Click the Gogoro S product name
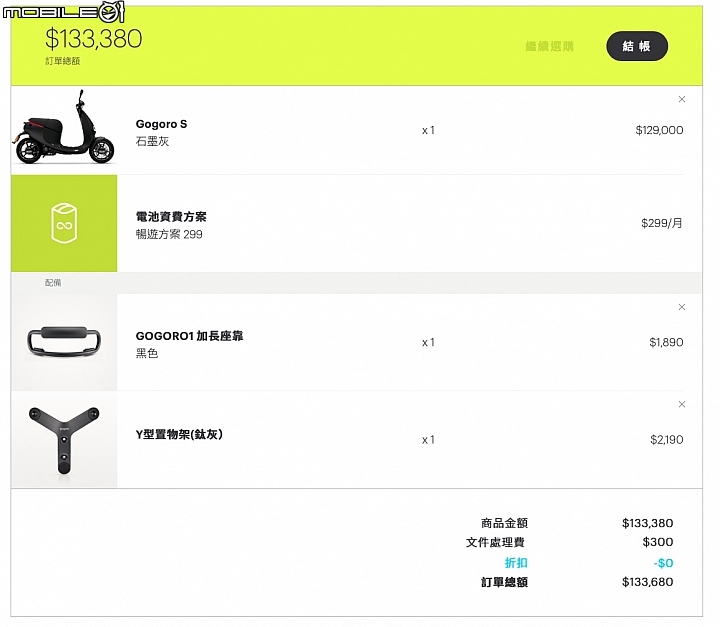Image resolution: width=720 pixels, height=627 pixels. coord(161,124)
